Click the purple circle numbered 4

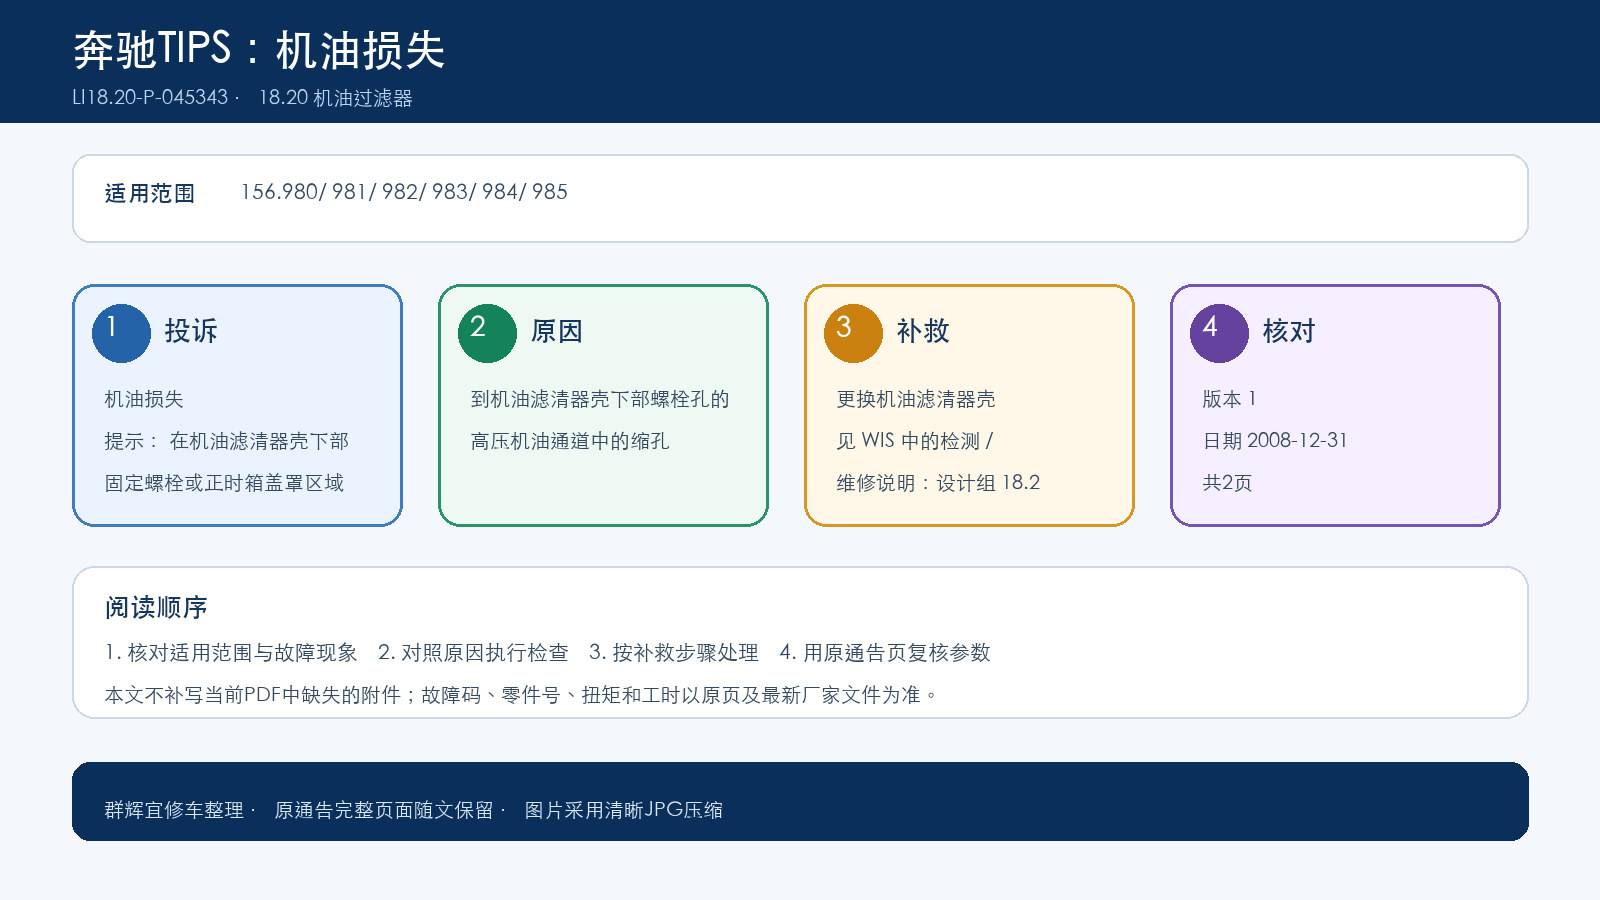[x=1219, y=333]
